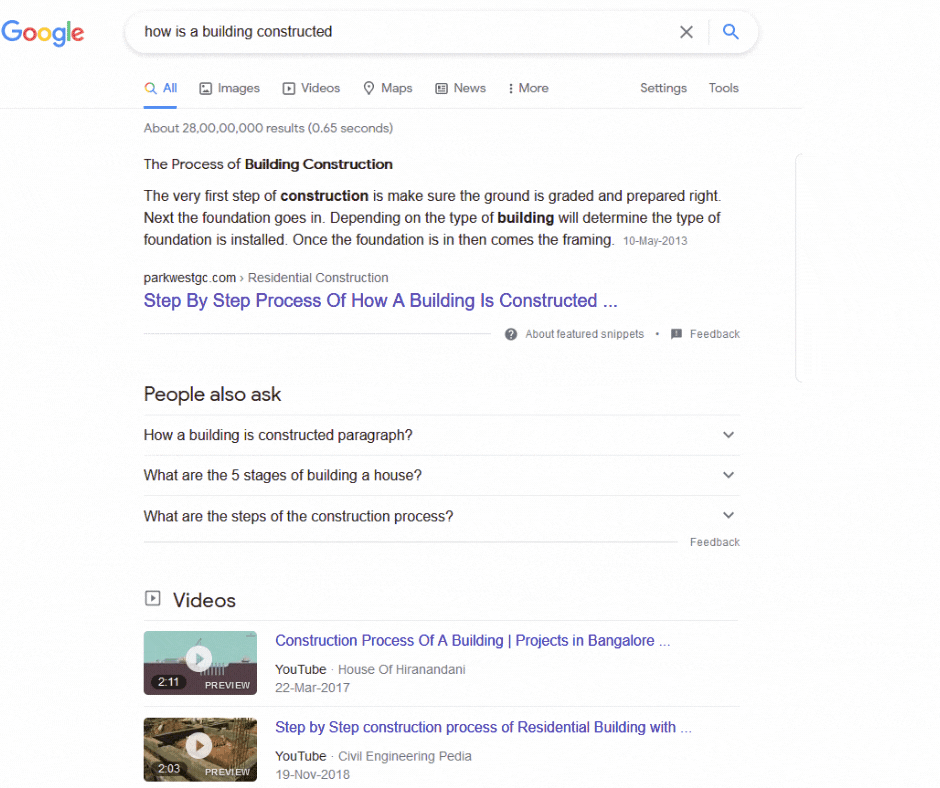Click the News icon in the search tabs
Screen dimensions: 940x788
(440, 88)
